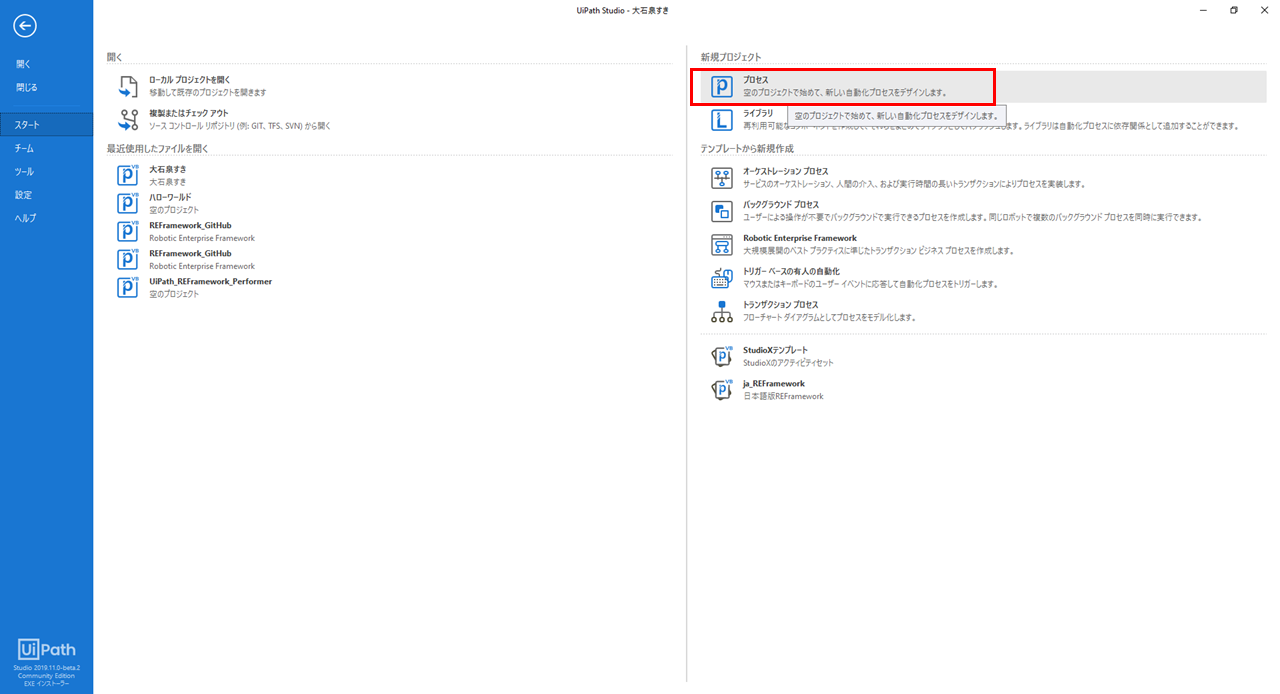Switch to the ツール sidebar tab

pyautogui.click(x=46, y=171)
